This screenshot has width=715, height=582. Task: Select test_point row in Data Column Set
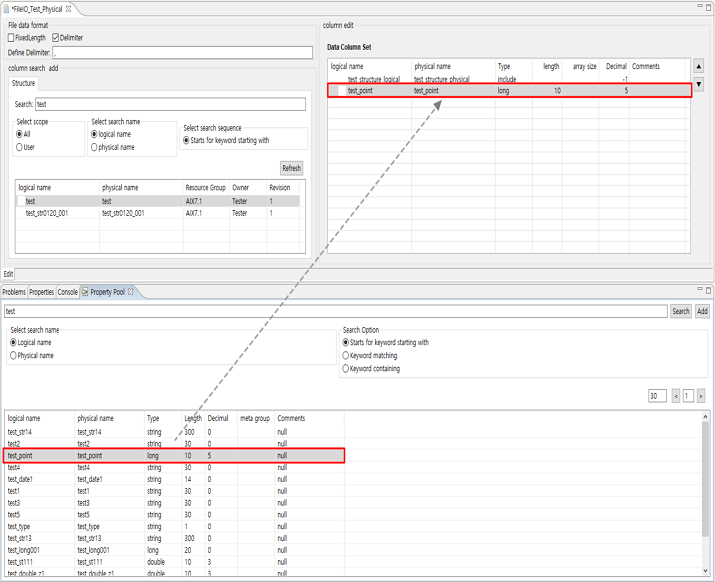click(x=509, y=90)
